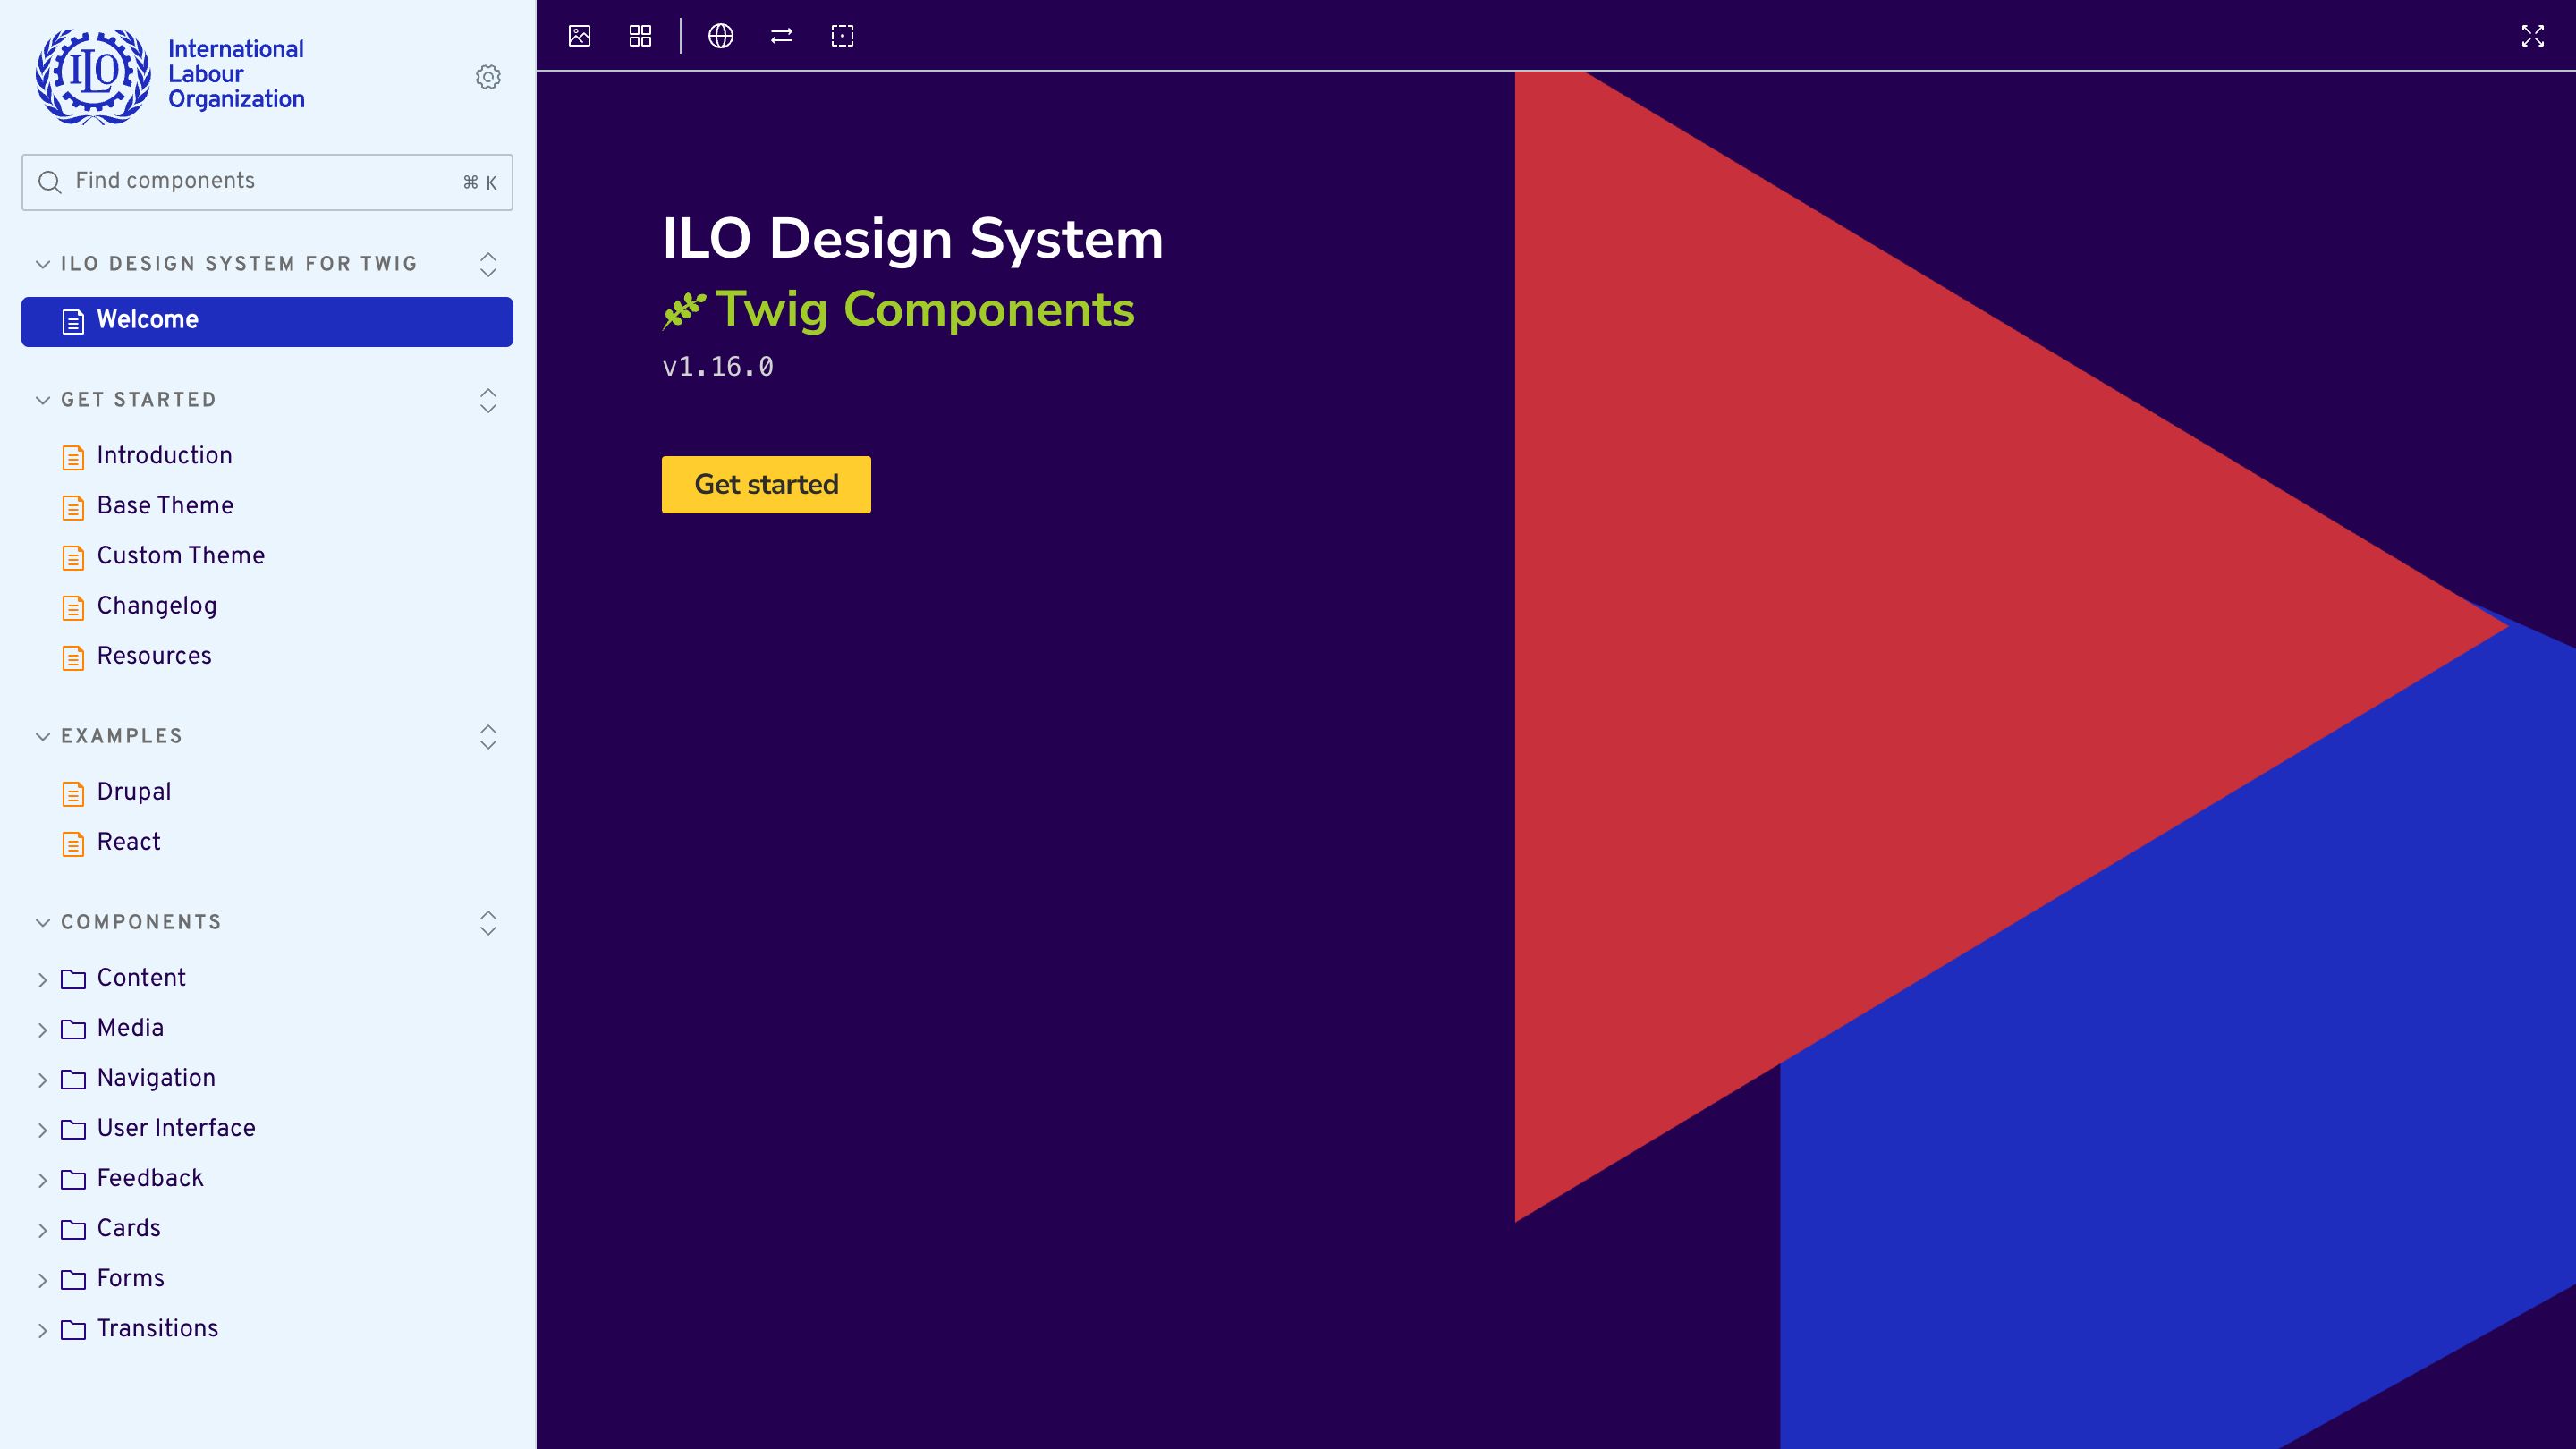Screen dimensions: 2576x1449
Task: Click the Feedback folder icon
Action: [73, 1179]
